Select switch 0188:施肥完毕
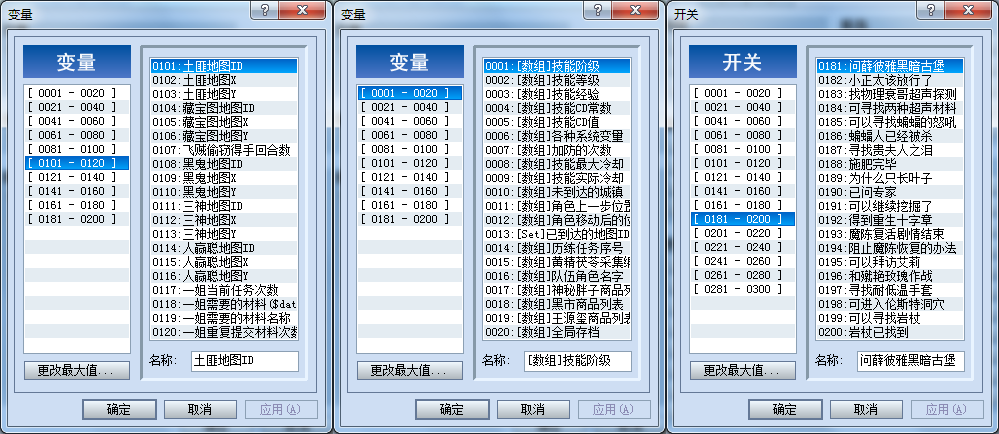The image size is (999, 434). point(889,164)
